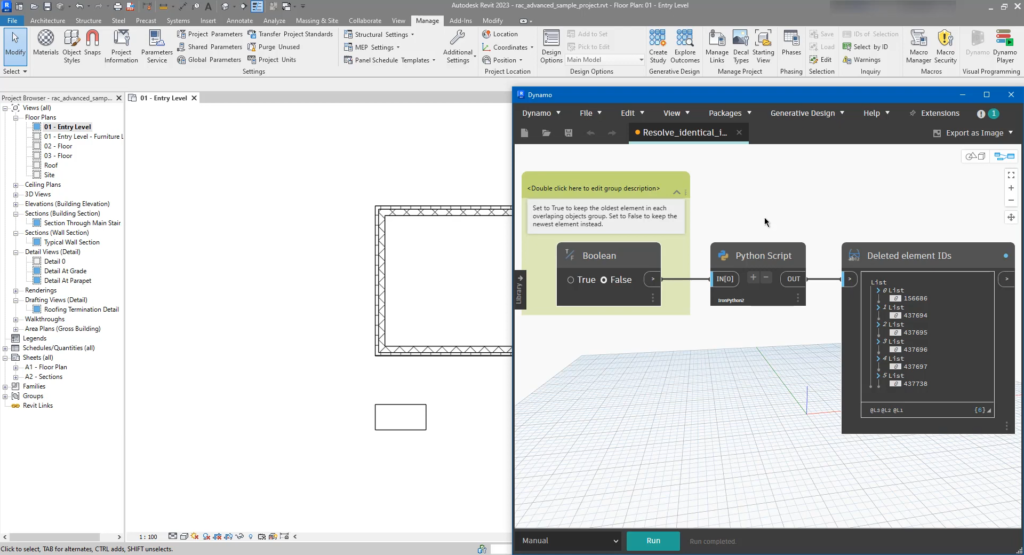Image resolution: width=1024 pixels, height=555 pixels.
Task: Click element ID 437738 in the list
Action: [915, 384]
